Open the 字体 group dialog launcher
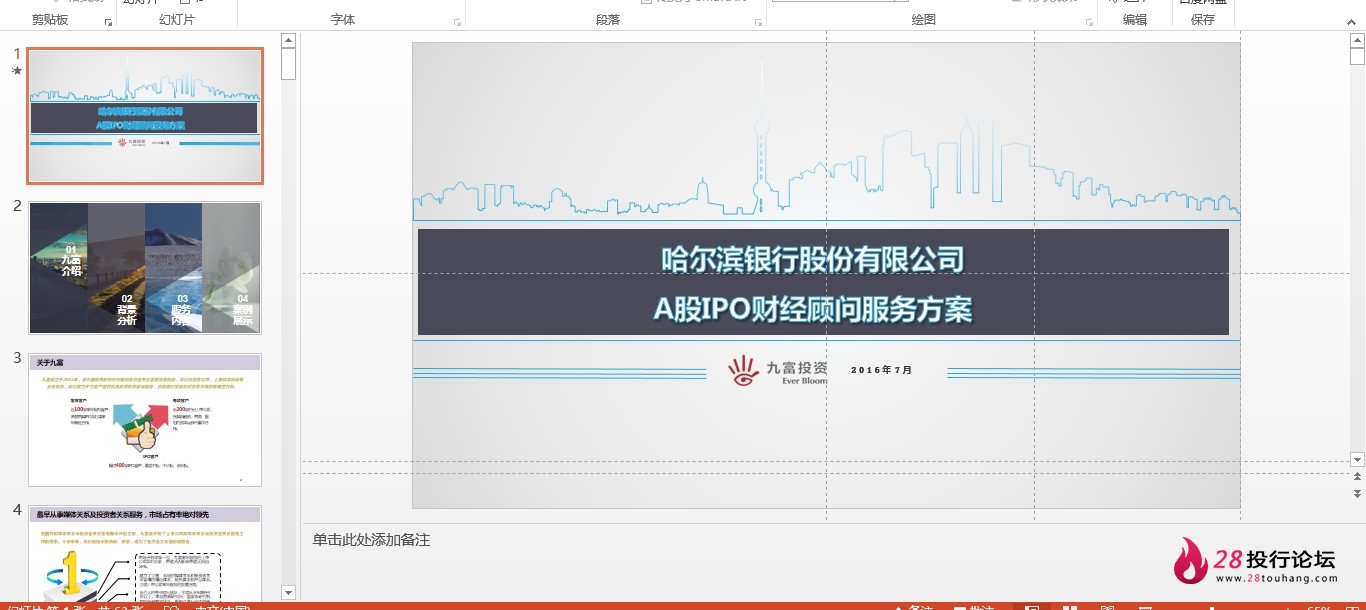 click(458, 21)
